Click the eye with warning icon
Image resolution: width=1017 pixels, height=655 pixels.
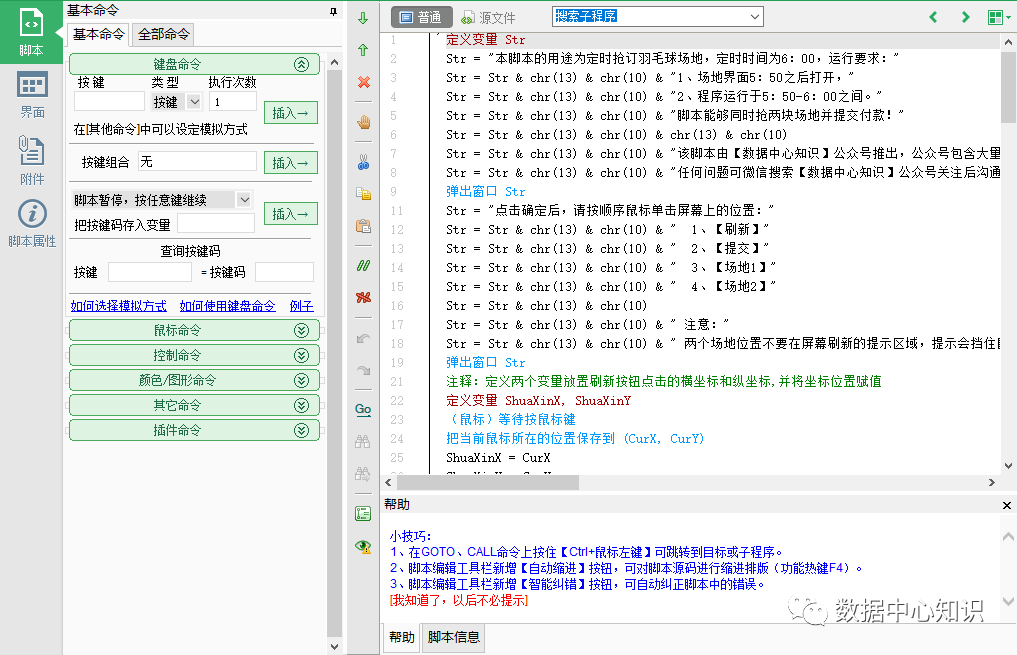point(363,546)
